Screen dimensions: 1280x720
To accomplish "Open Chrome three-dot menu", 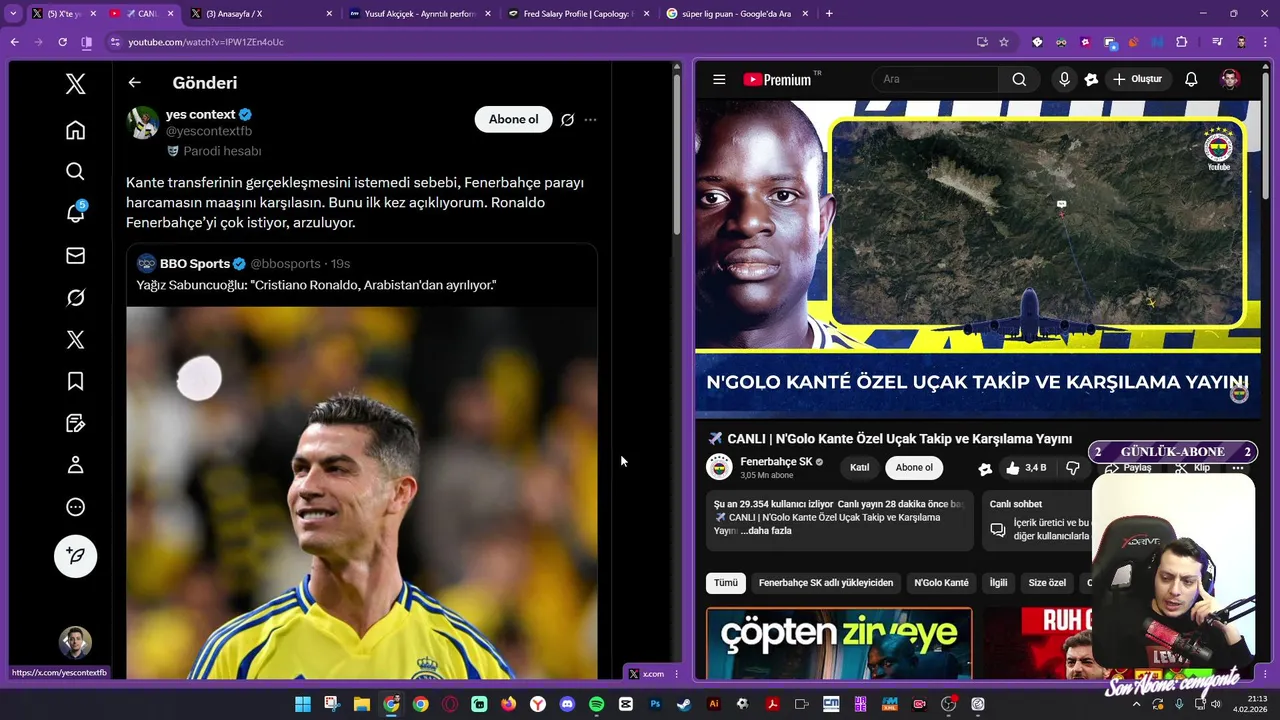I will coord(1265,42).
